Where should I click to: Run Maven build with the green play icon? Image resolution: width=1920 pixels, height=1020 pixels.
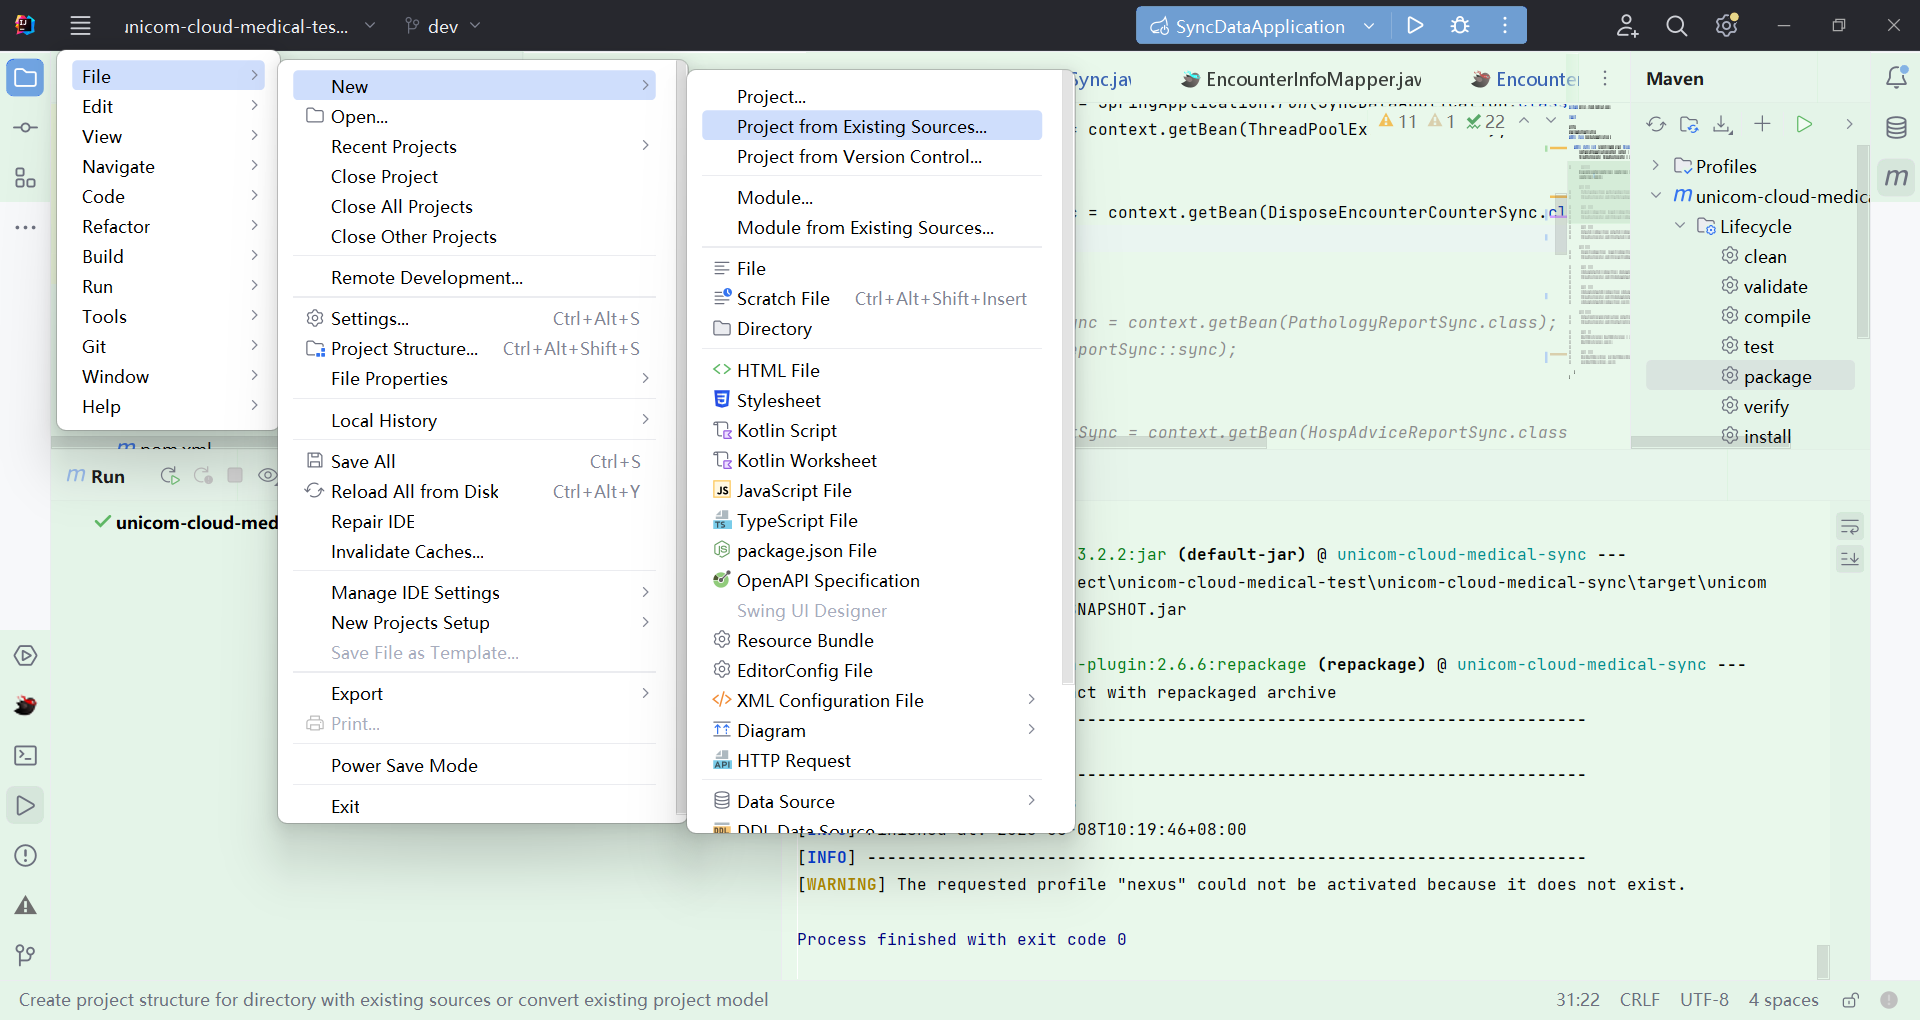pos(1804,124)
